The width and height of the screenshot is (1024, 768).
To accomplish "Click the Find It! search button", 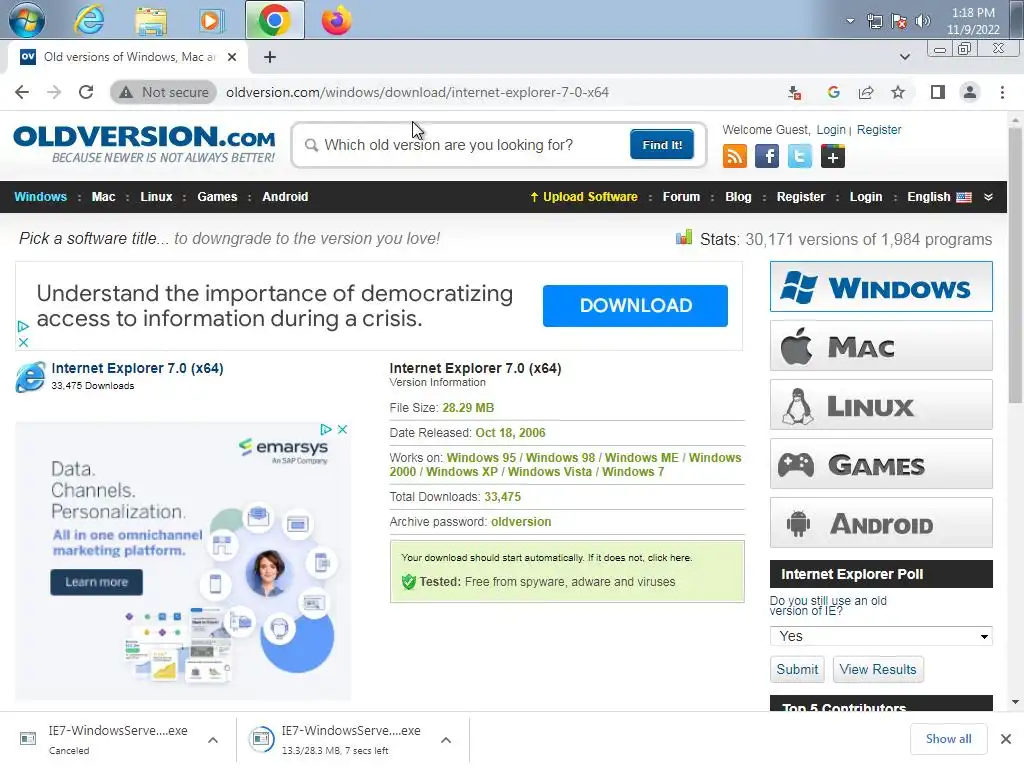I will pos(662,144).
